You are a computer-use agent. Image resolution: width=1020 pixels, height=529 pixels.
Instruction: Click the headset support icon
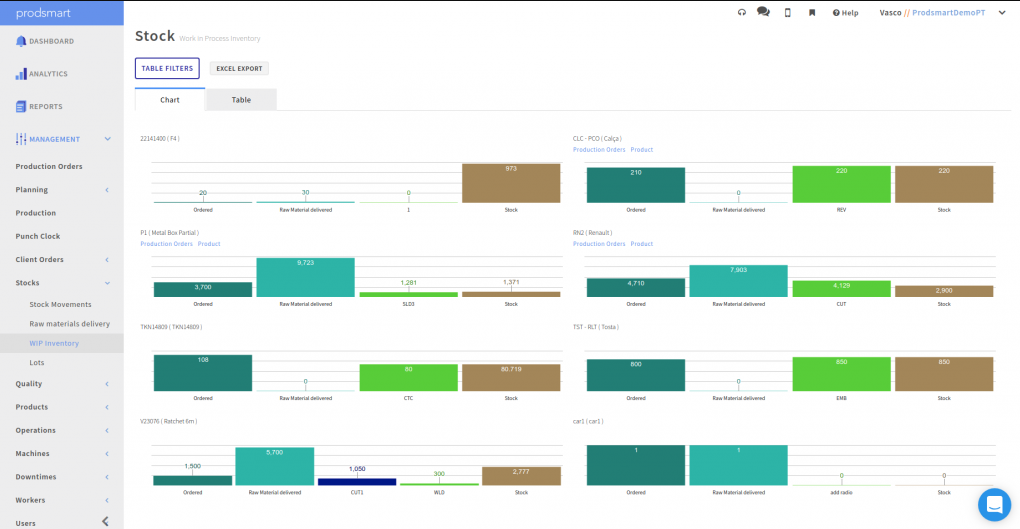742,12
